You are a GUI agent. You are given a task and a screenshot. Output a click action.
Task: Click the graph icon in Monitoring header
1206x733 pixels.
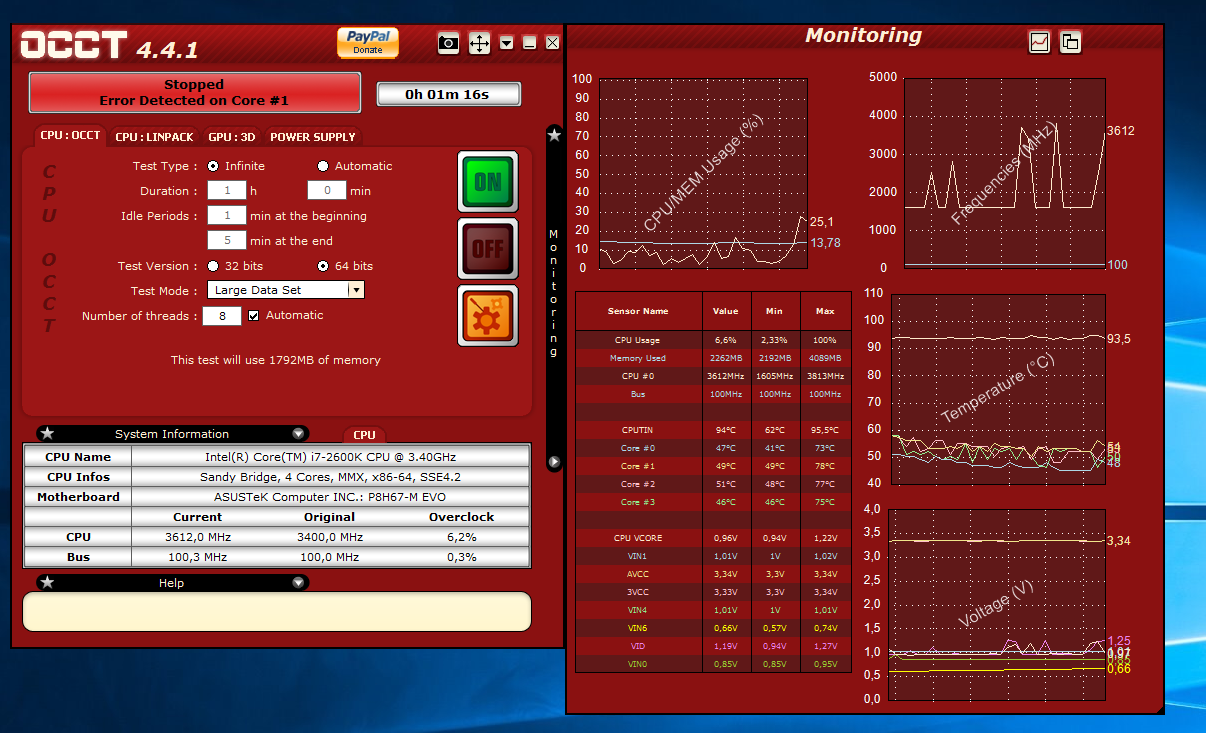point(1040,42)
